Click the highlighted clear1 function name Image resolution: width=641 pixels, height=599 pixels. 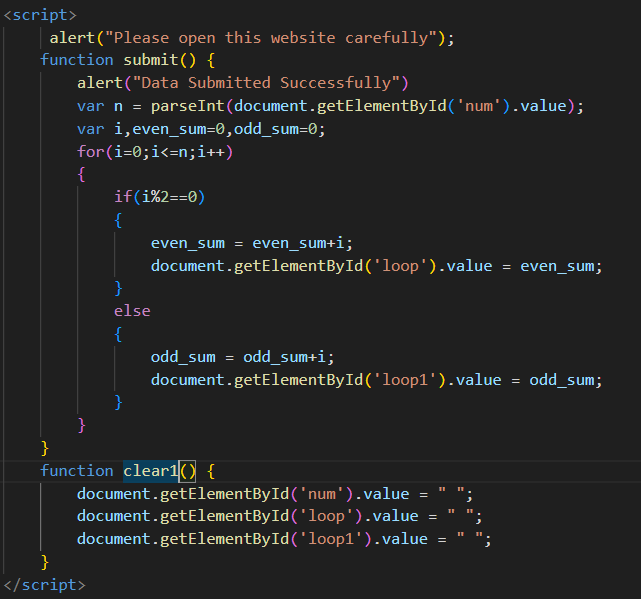150,471
